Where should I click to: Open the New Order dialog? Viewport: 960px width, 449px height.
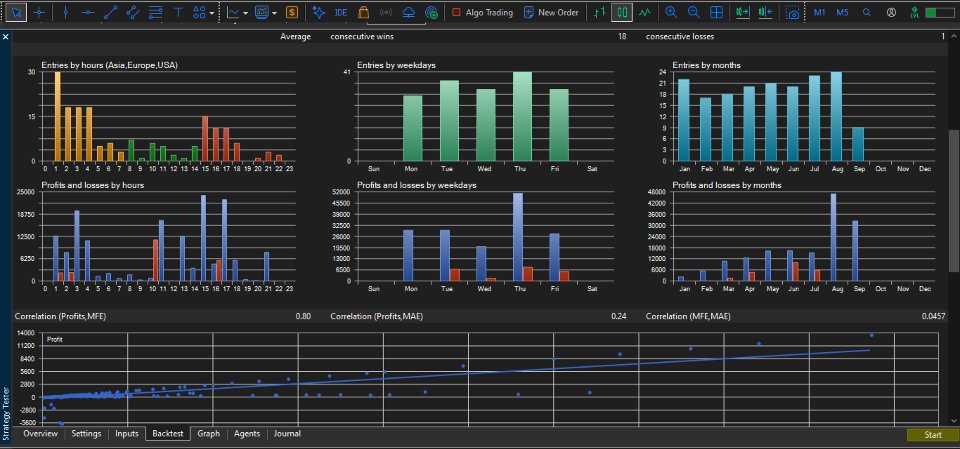pyautogui.click(x=551, y=12)
